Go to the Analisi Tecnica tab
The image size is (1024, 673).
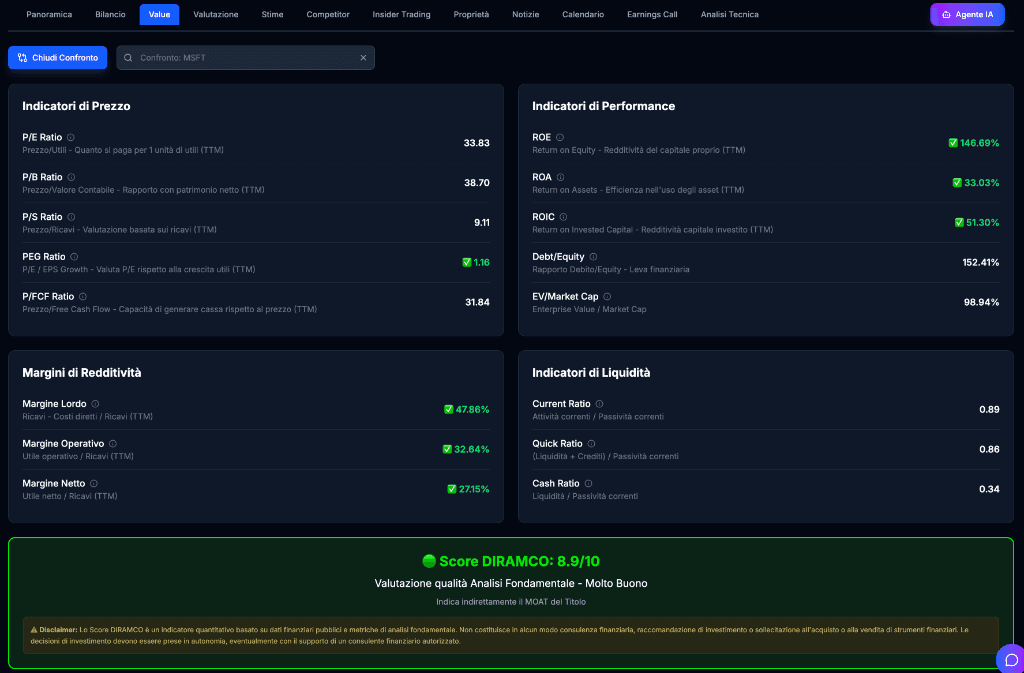tap(729, 14)
